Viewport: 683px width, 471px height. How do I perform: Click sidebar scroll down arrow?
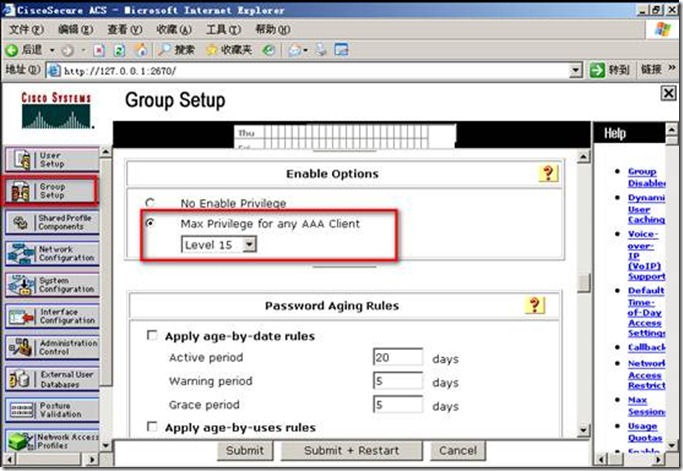pyautogui.click(x=106, y=446)
